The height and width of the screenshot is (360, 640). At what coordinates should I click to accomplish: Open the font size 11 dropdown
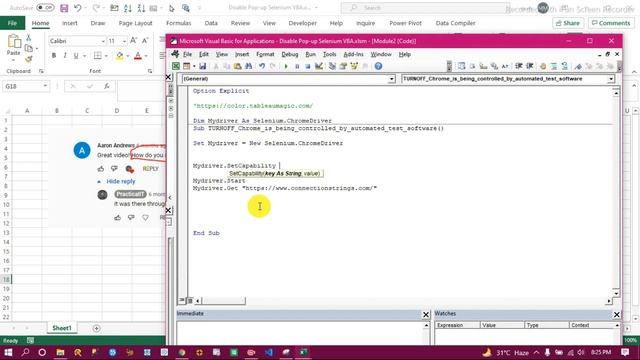coord(124,41)
